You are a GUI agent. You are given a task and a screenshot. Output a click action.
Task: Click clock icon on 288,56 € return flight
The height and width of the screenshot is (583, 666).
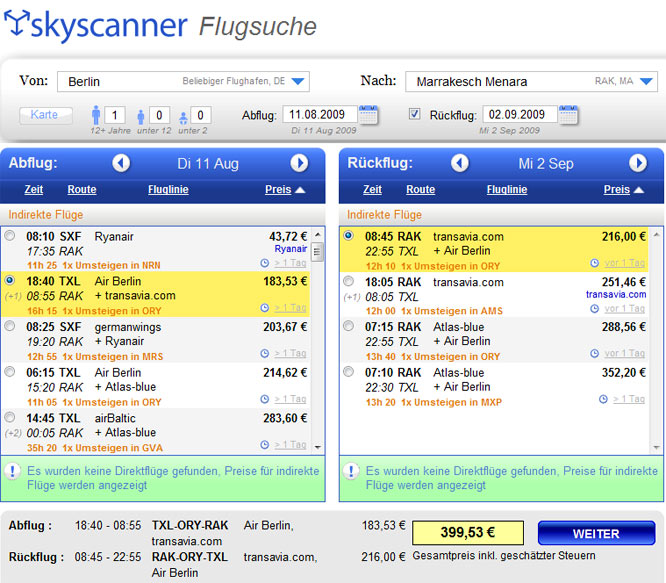click(x=595, y=353)
